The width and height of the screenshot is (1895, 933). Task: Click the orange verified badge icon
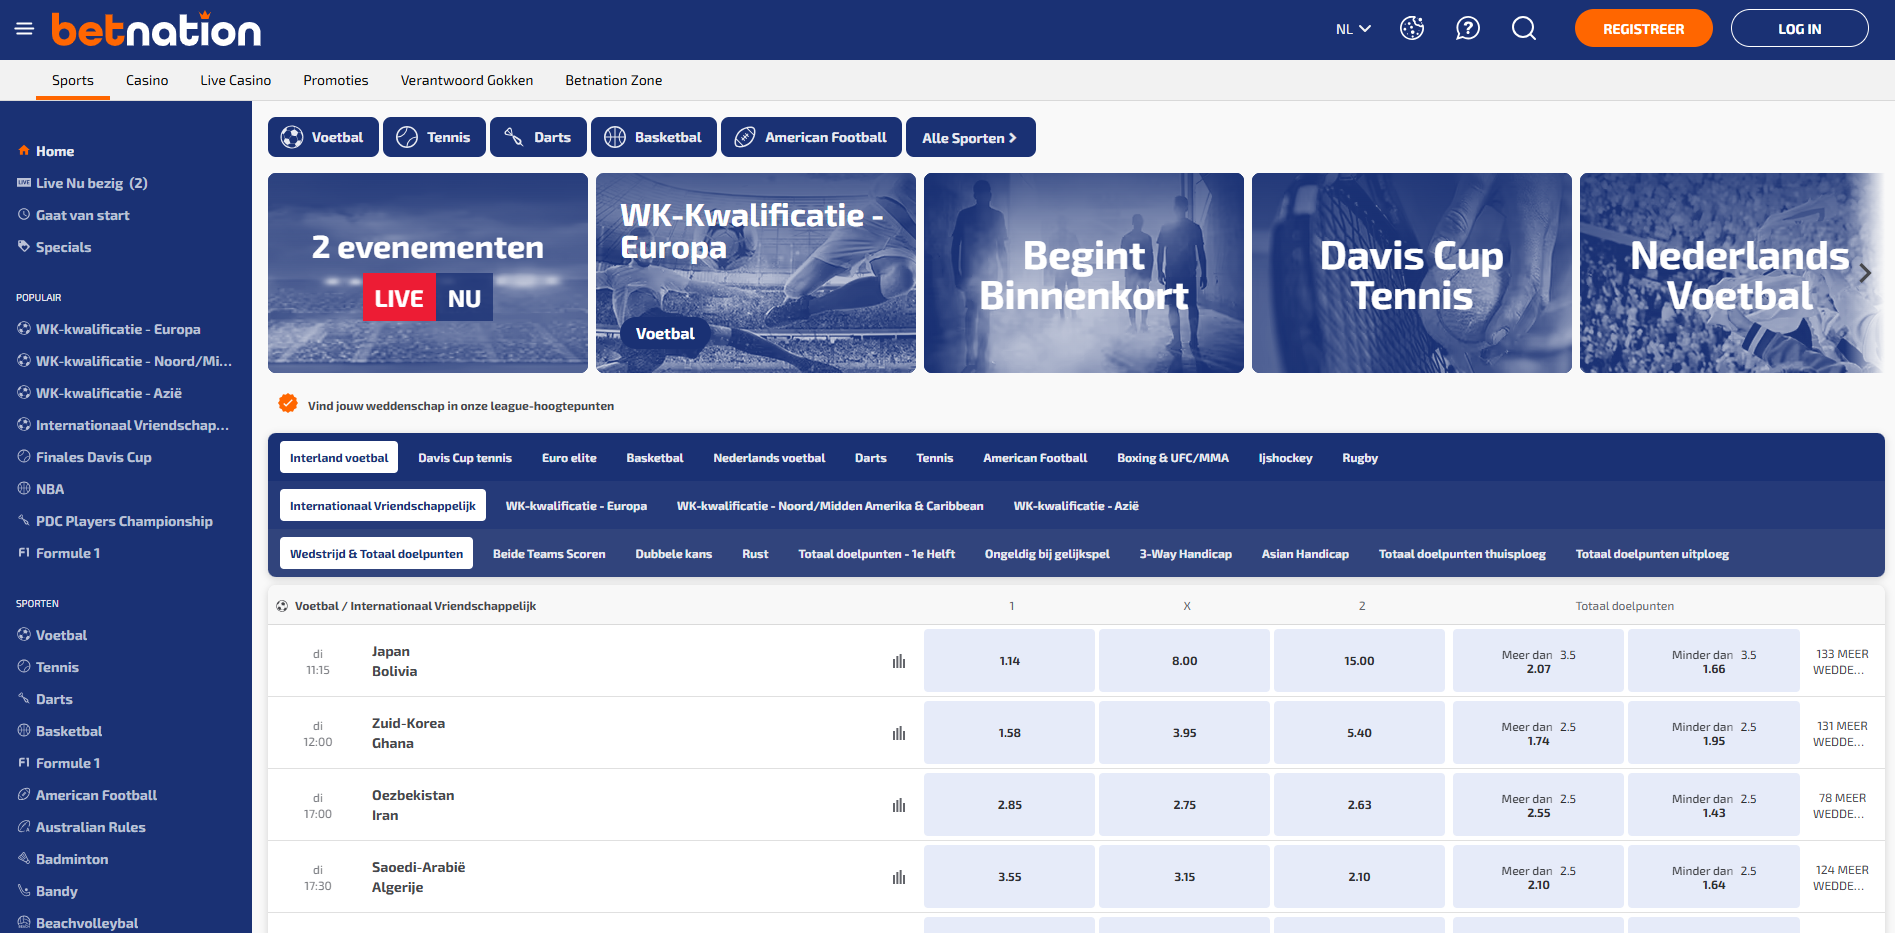click(288, 403)
